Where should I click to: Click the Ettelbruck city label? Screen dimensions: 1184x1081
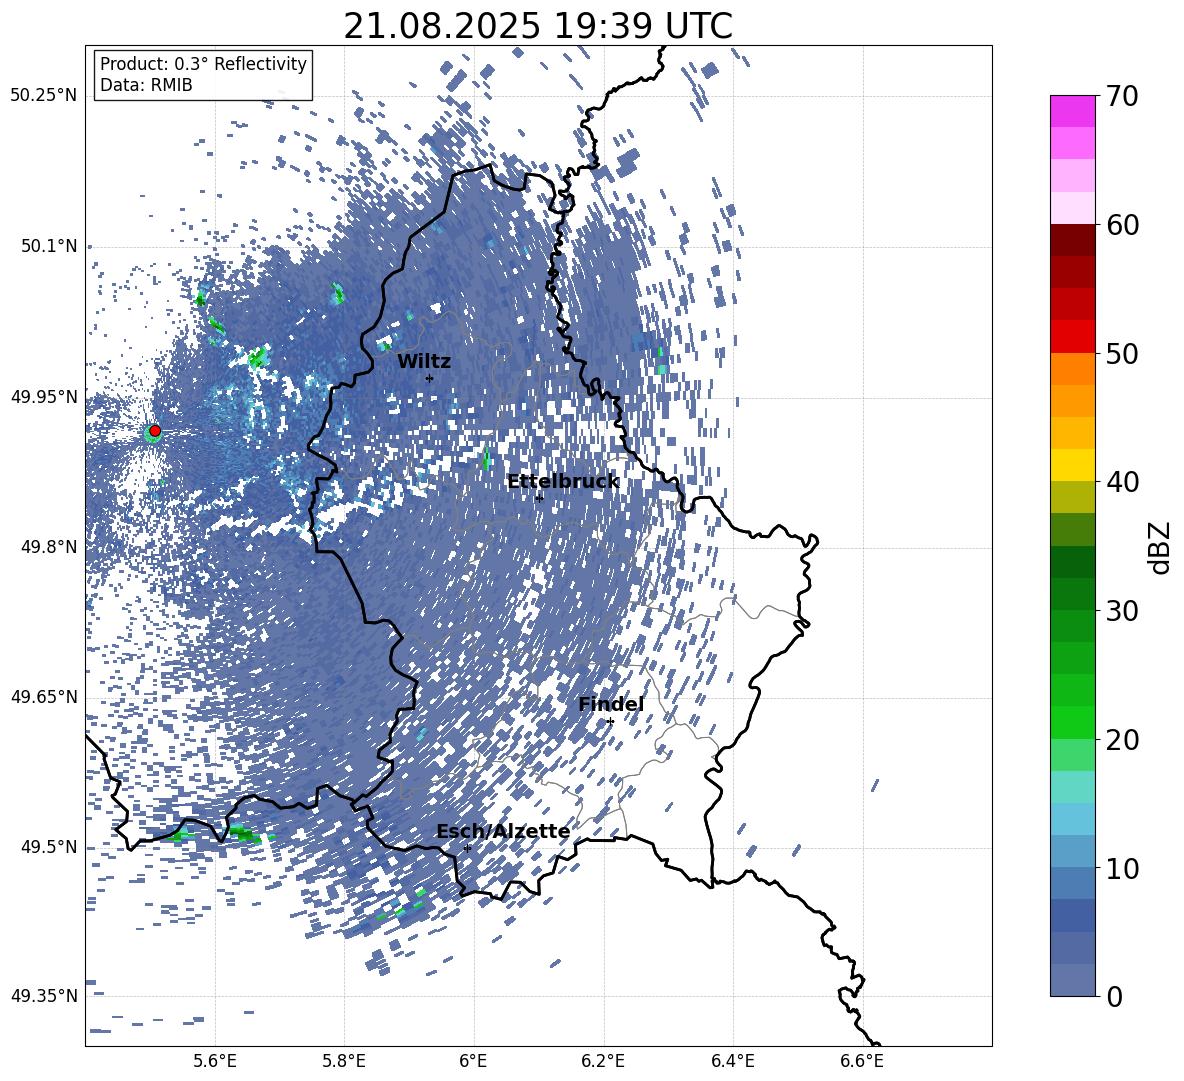(x=563, y=482)
